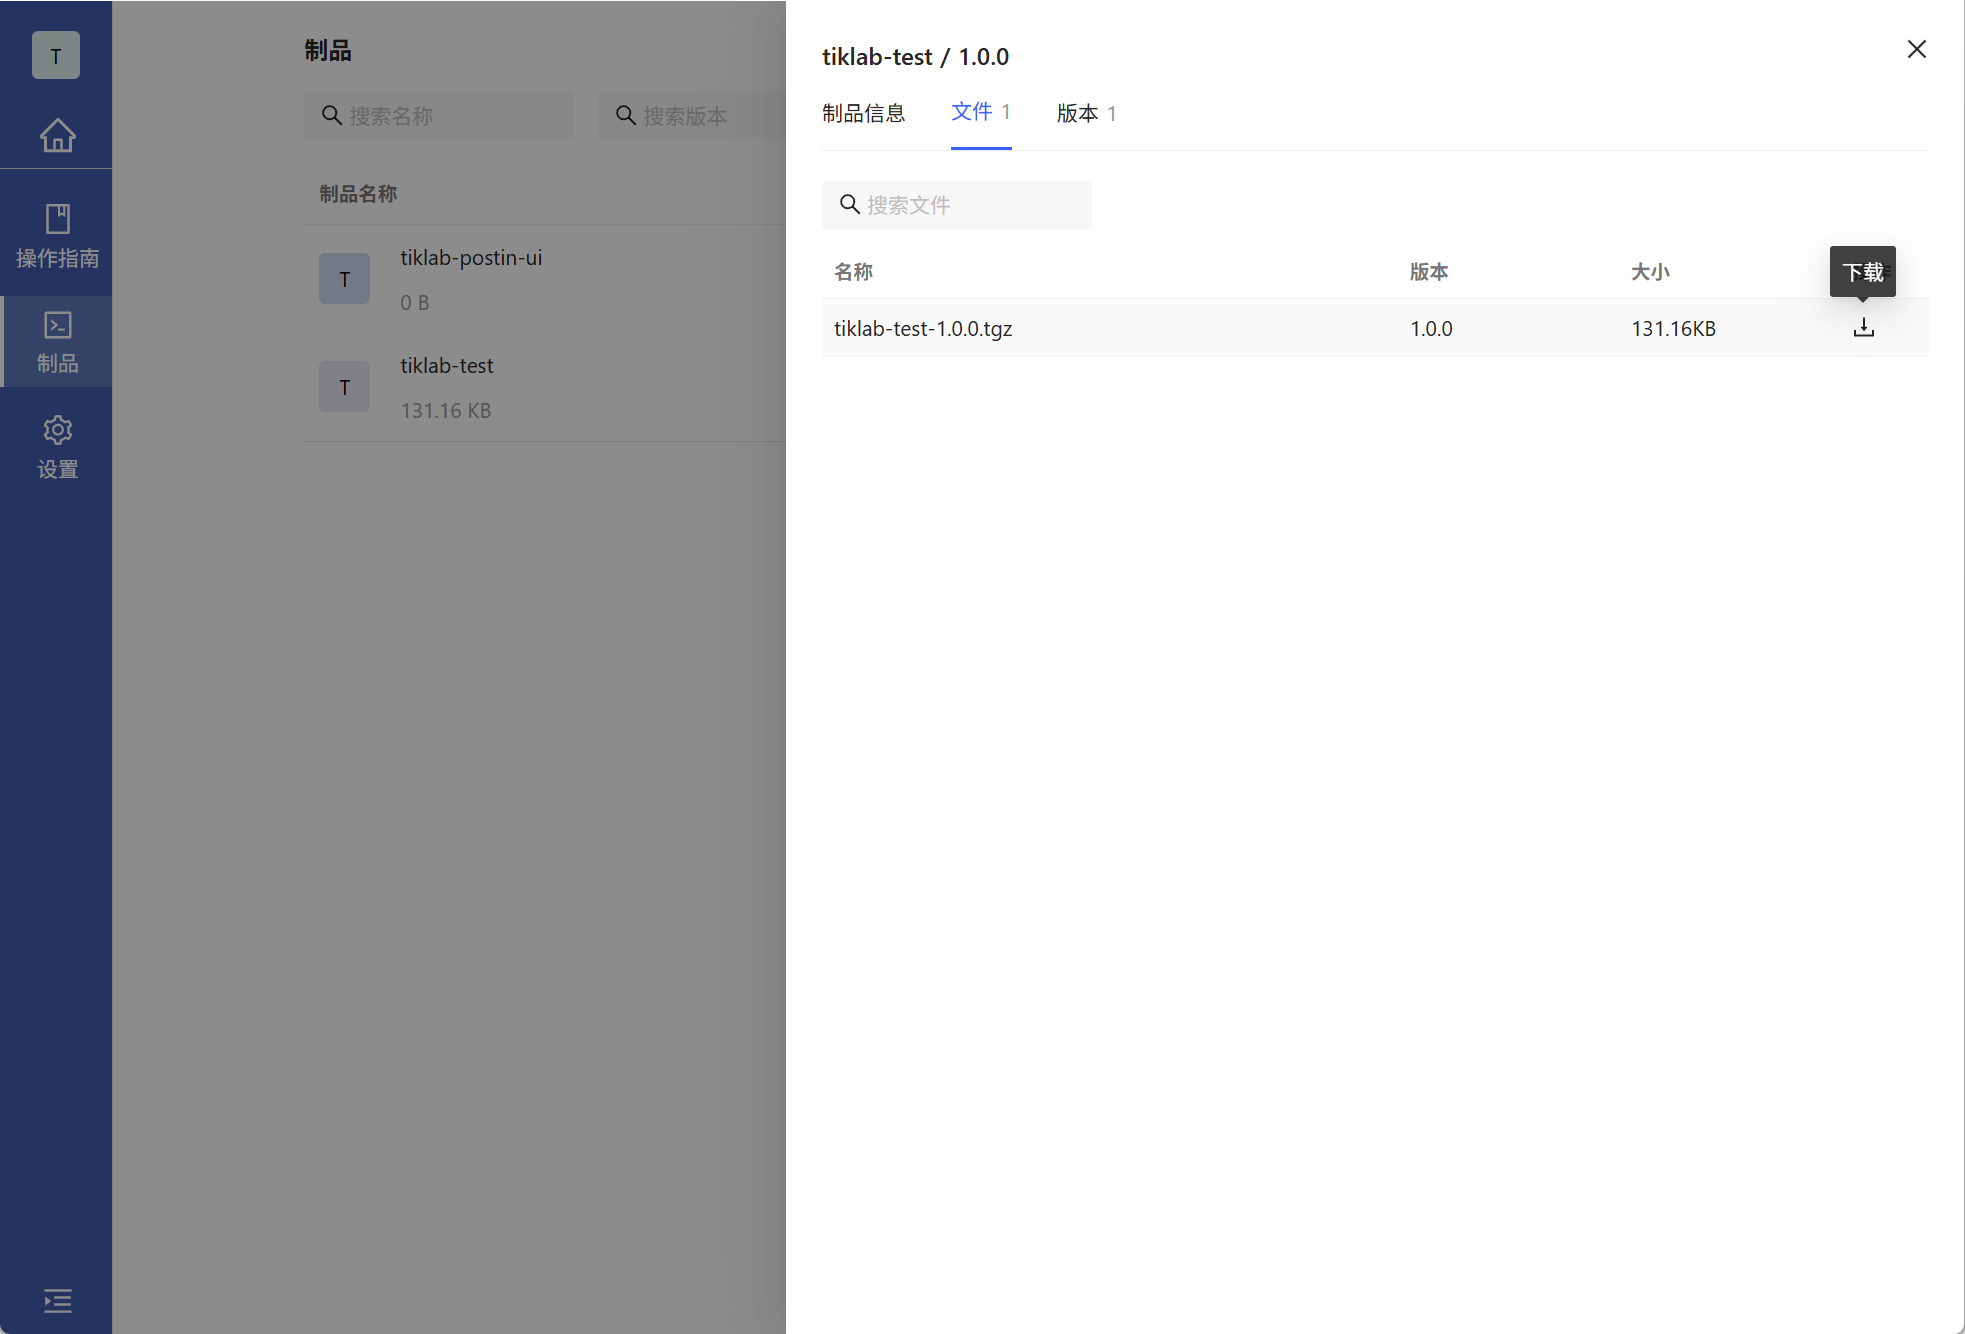Open tiklab-test artifact entry
The width and height of the screenshot is (1965, 1334).
(447, 366)
